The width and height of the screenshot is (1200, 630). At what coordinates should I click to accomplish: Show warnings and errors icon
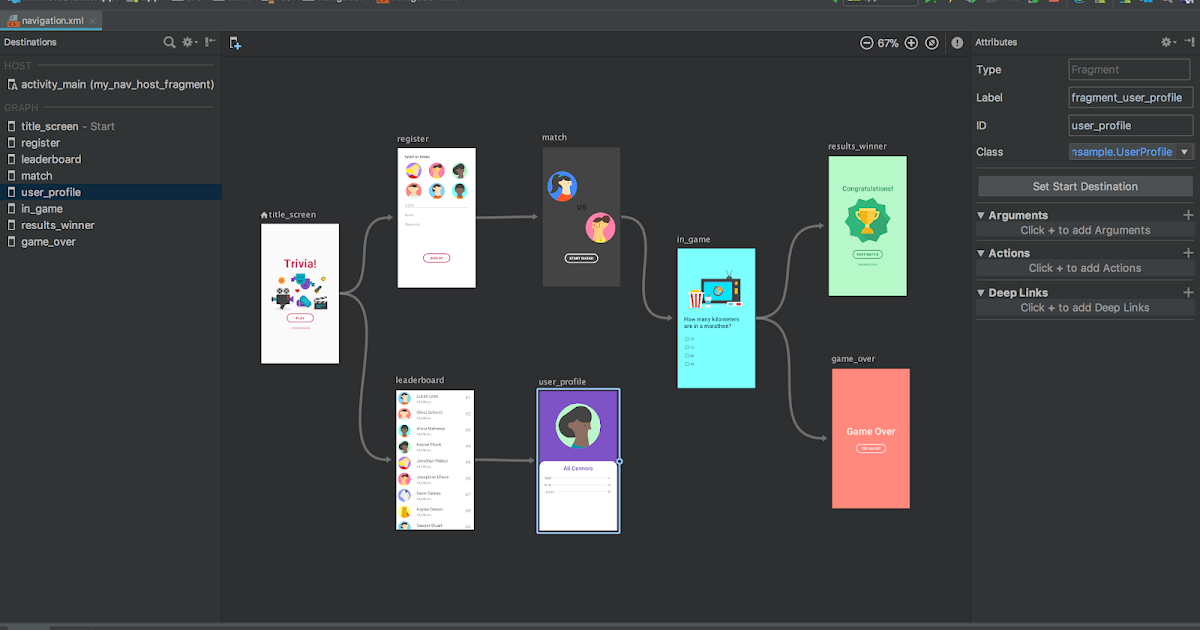(x=957, y=43)
